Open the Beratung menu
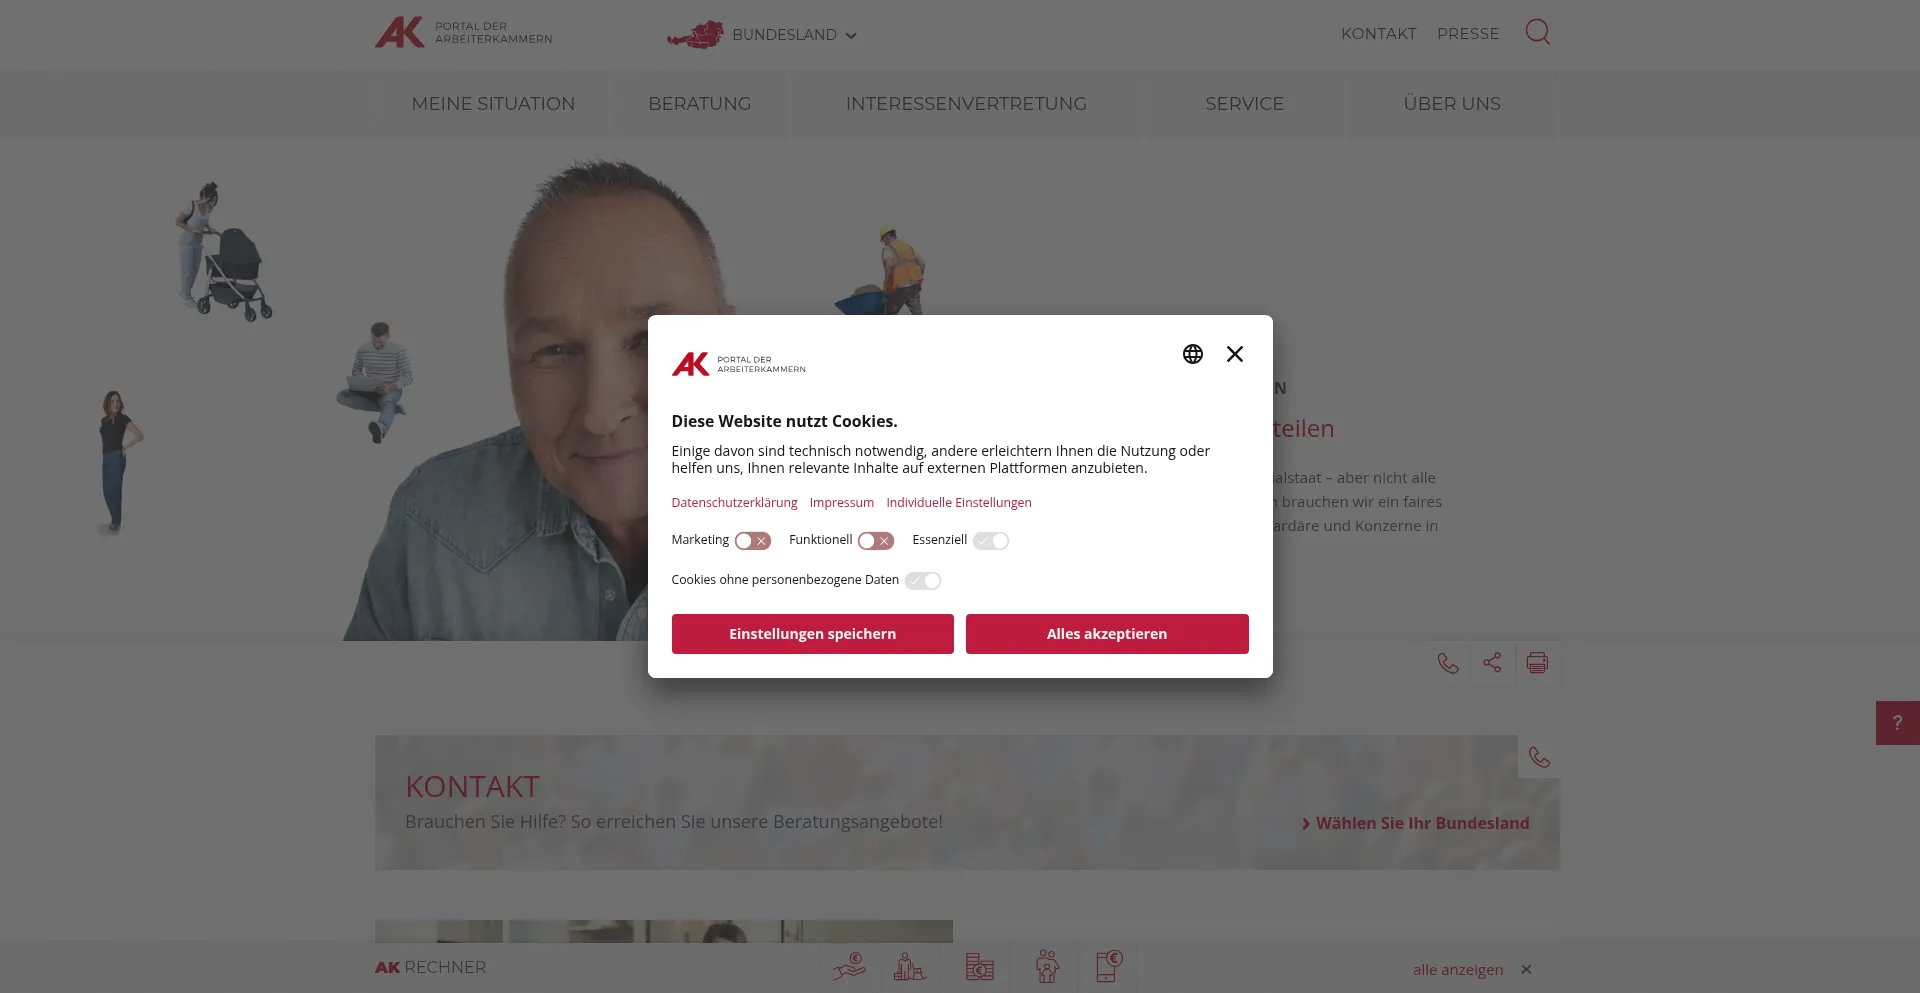 (x=699, y=104)
